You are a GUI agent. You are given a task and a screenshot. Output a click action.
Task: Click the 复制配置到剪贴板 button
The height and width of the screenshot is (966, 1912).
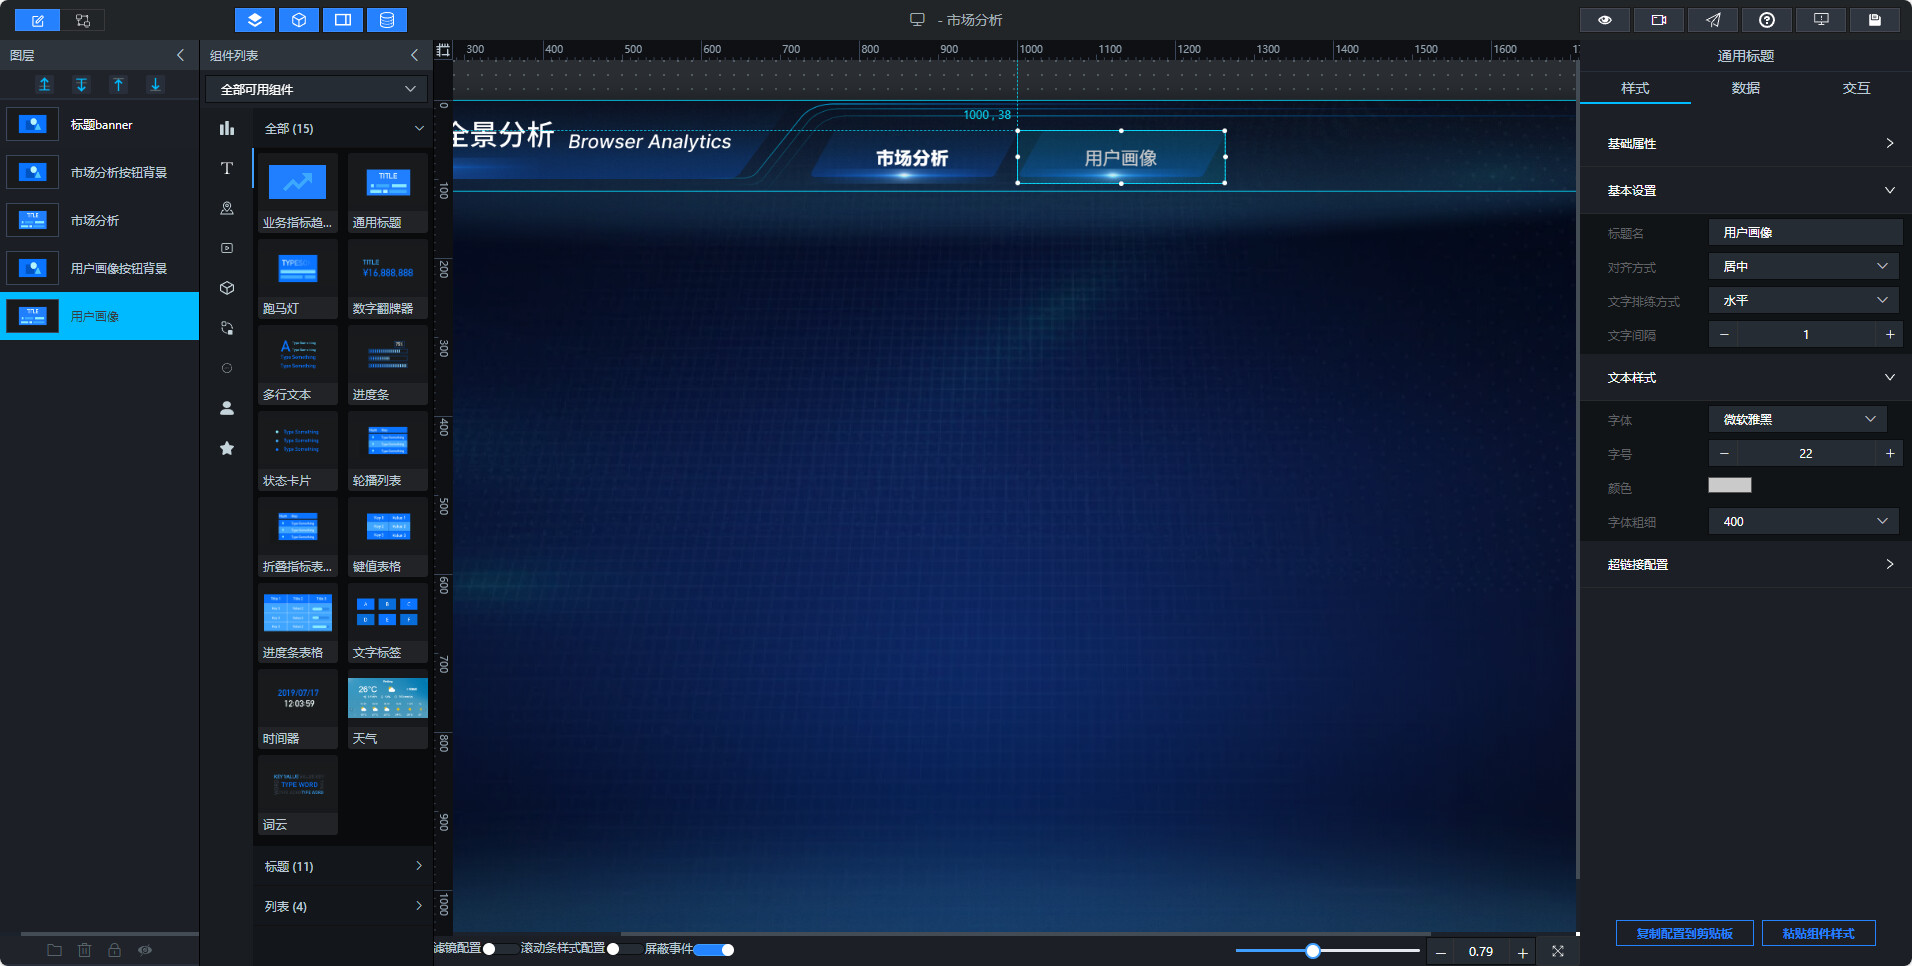1685,933
